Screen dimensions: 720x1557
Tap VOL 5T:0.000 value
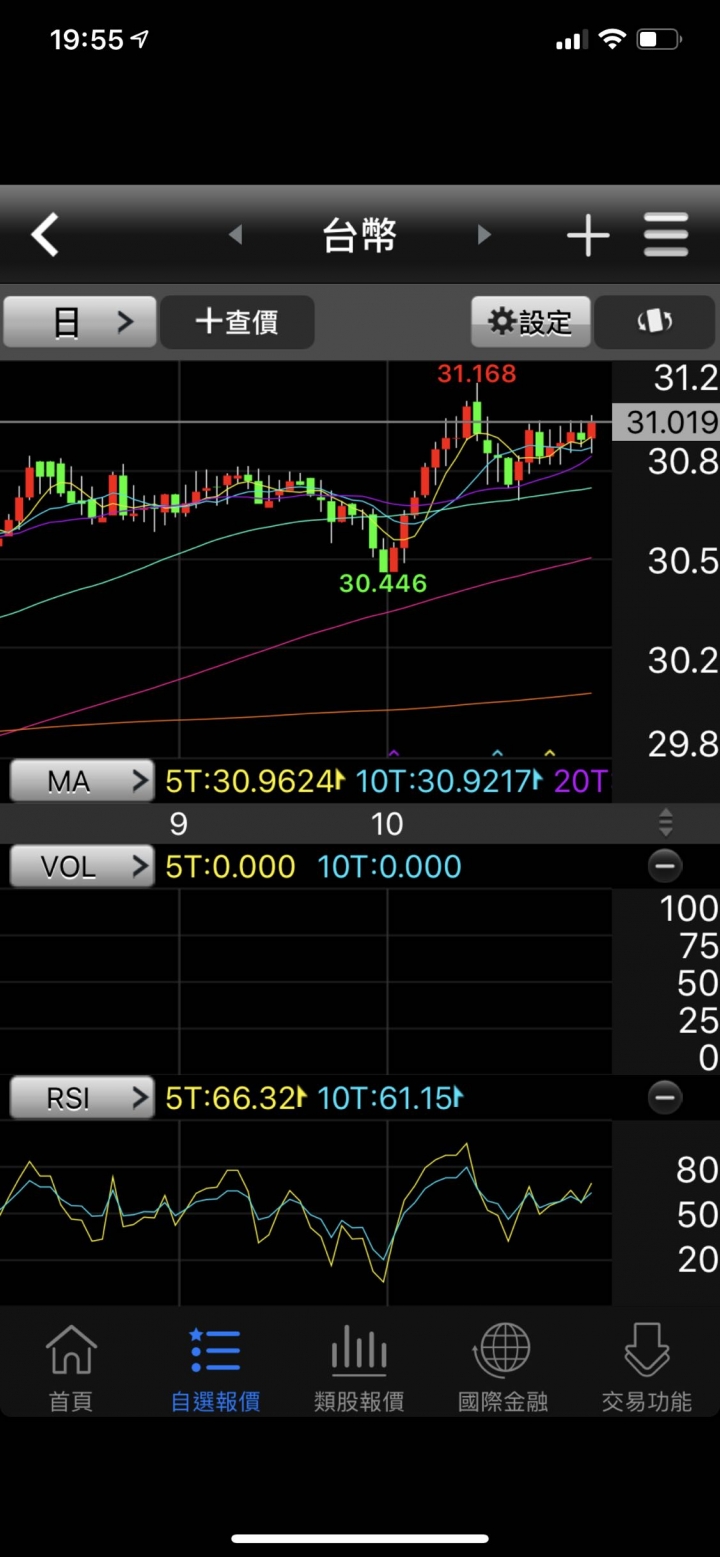point(230,866)
